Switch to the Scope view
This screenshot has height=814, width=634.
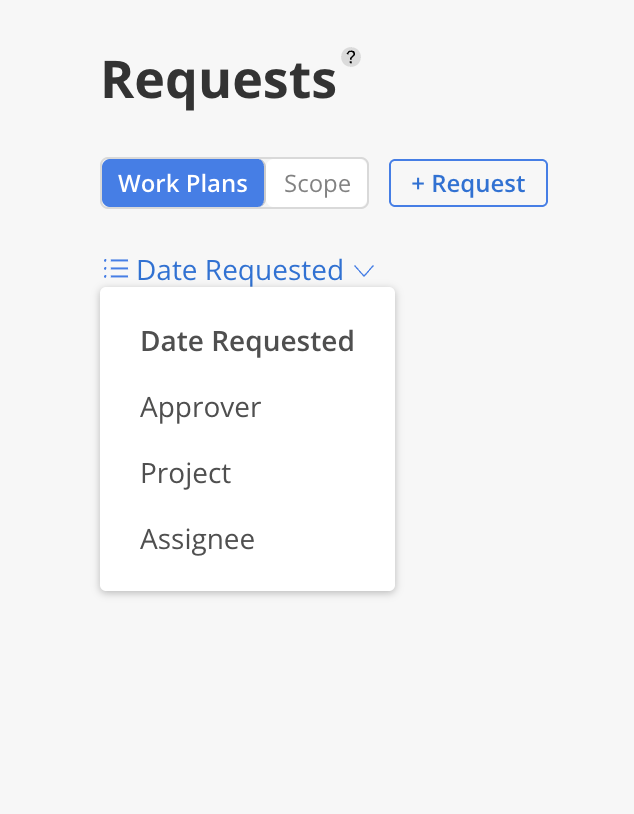pyautogui.click(x=317, y=183)
